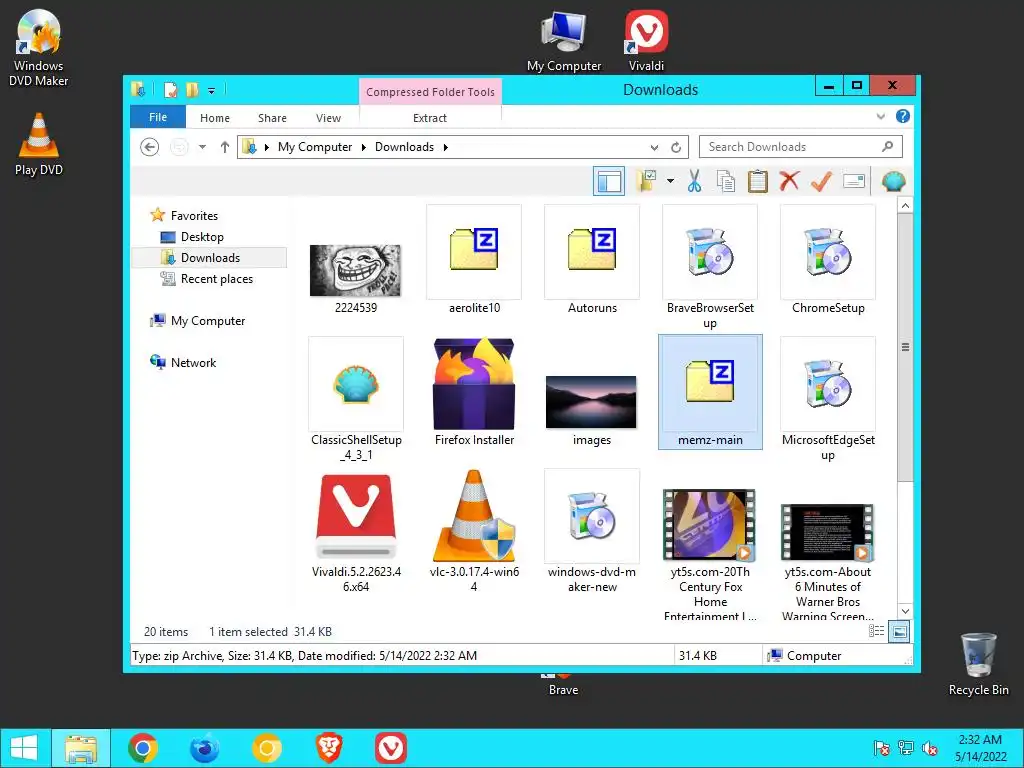Switch to the Home ribbon tab
1024x768 pixels.
point(215,118)
